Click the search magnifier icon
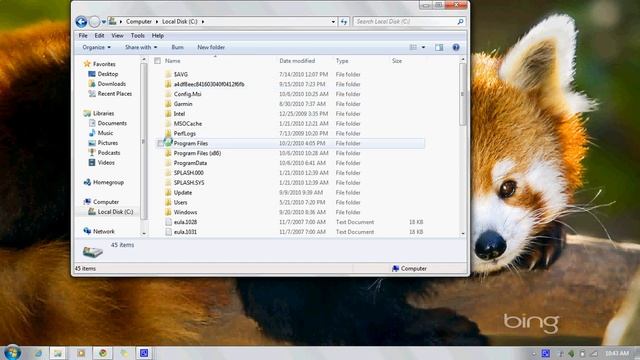The image size is (640, 360). (460, 22)
